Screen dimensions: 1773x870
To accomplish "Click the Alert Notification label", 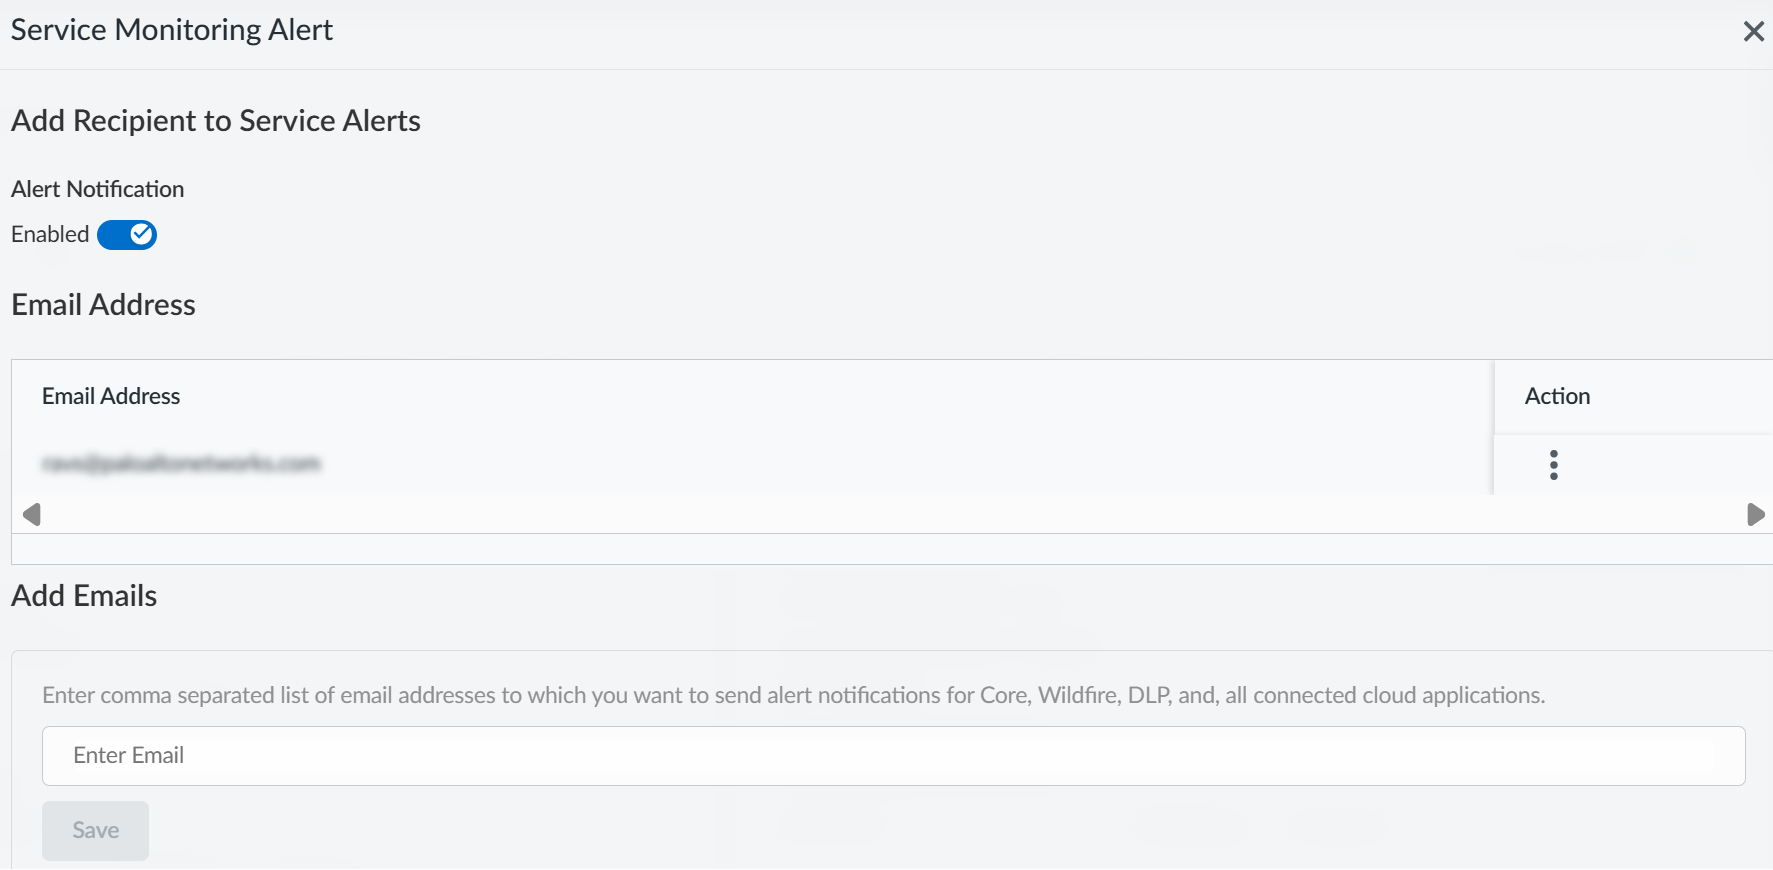I will click(98, 189).
